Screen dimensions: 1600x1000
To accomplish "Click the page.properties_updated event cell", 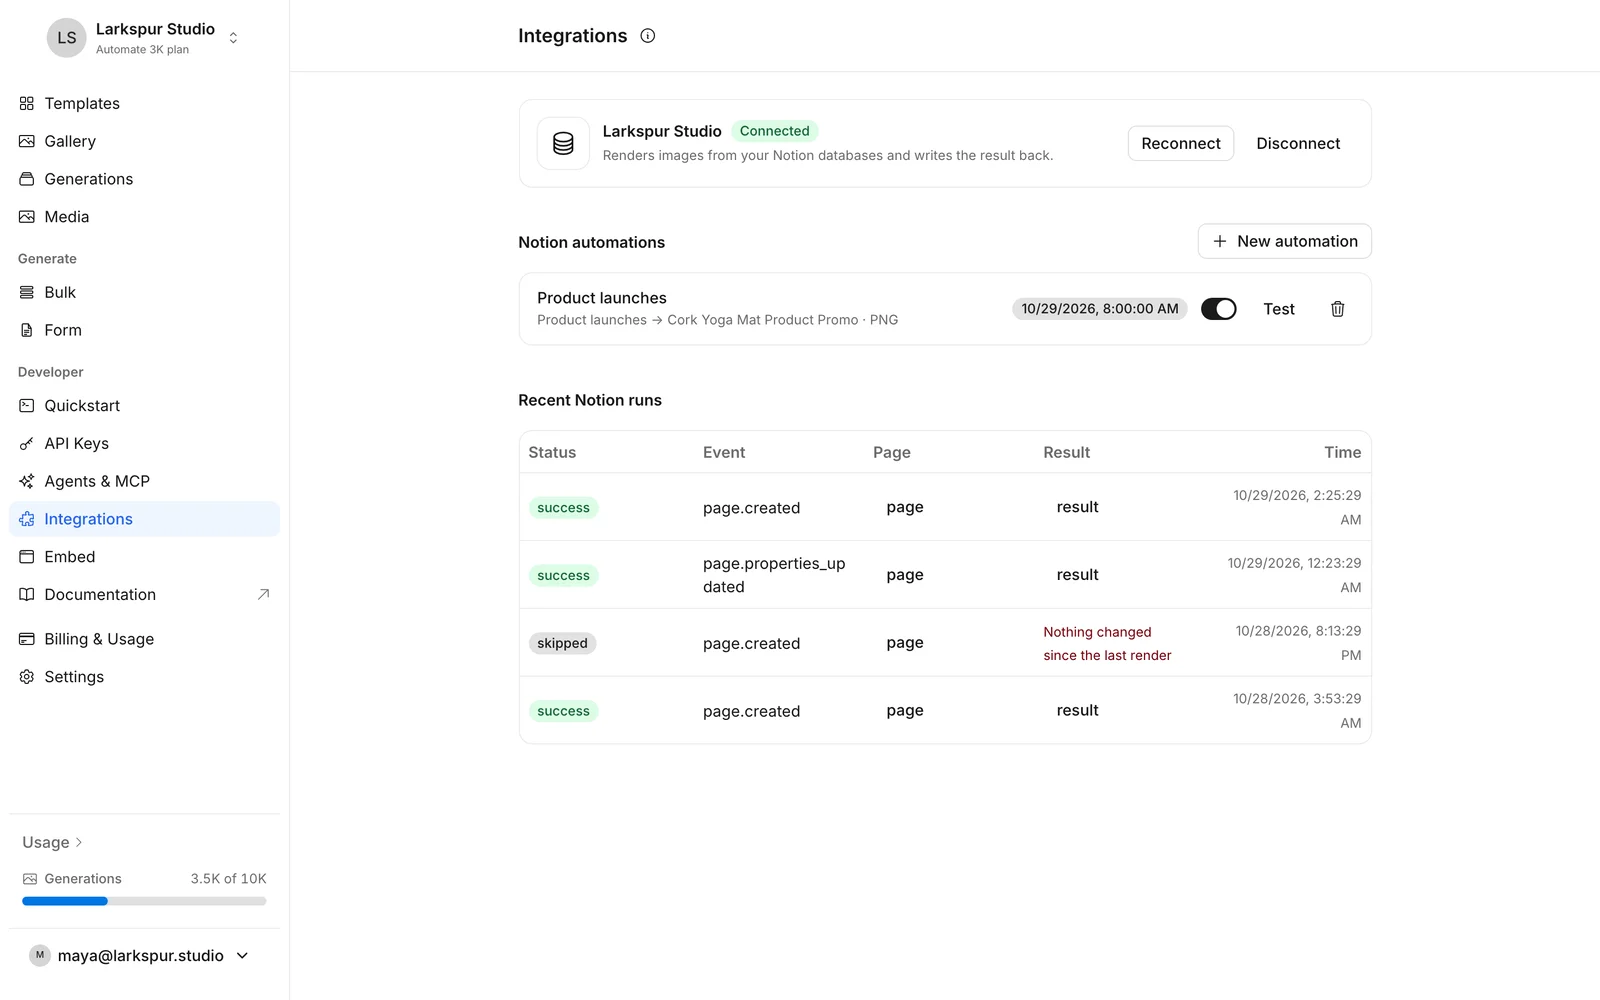I will pos(774,575).
